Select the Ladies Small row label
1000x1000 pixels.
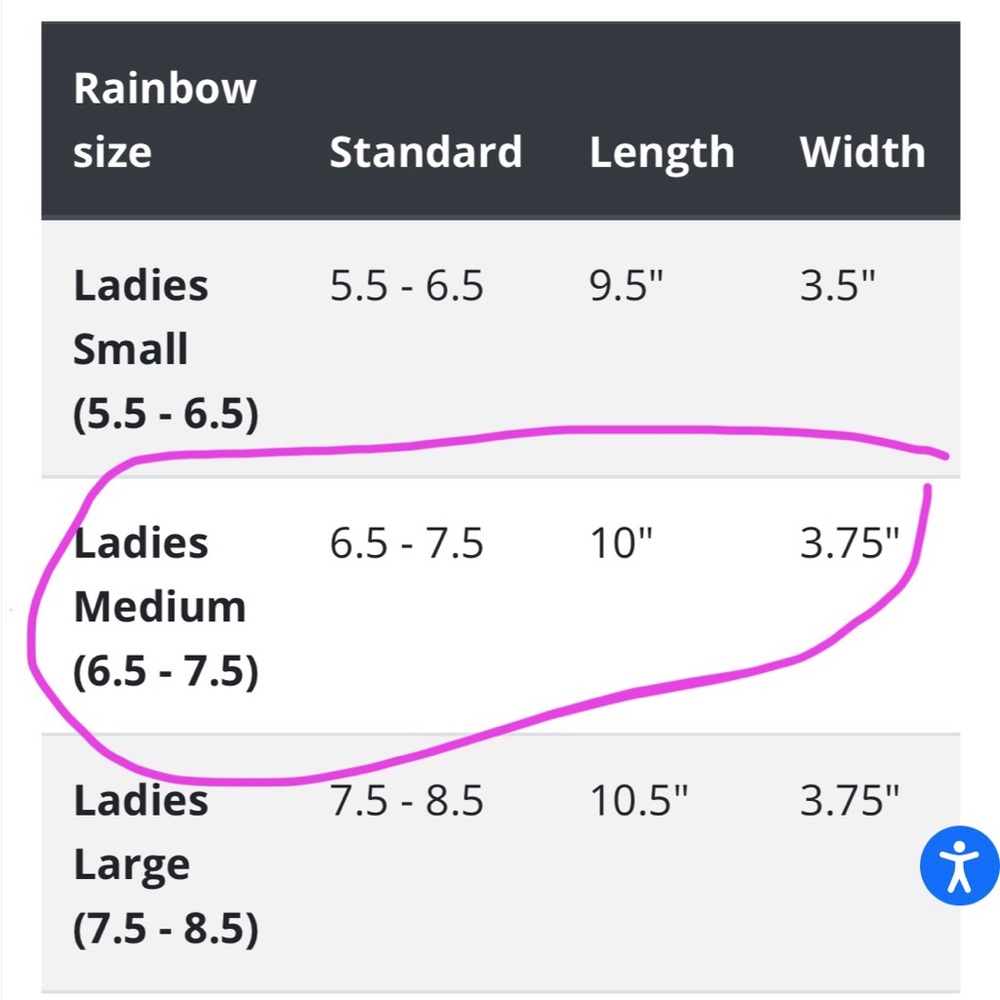[142, 348]
